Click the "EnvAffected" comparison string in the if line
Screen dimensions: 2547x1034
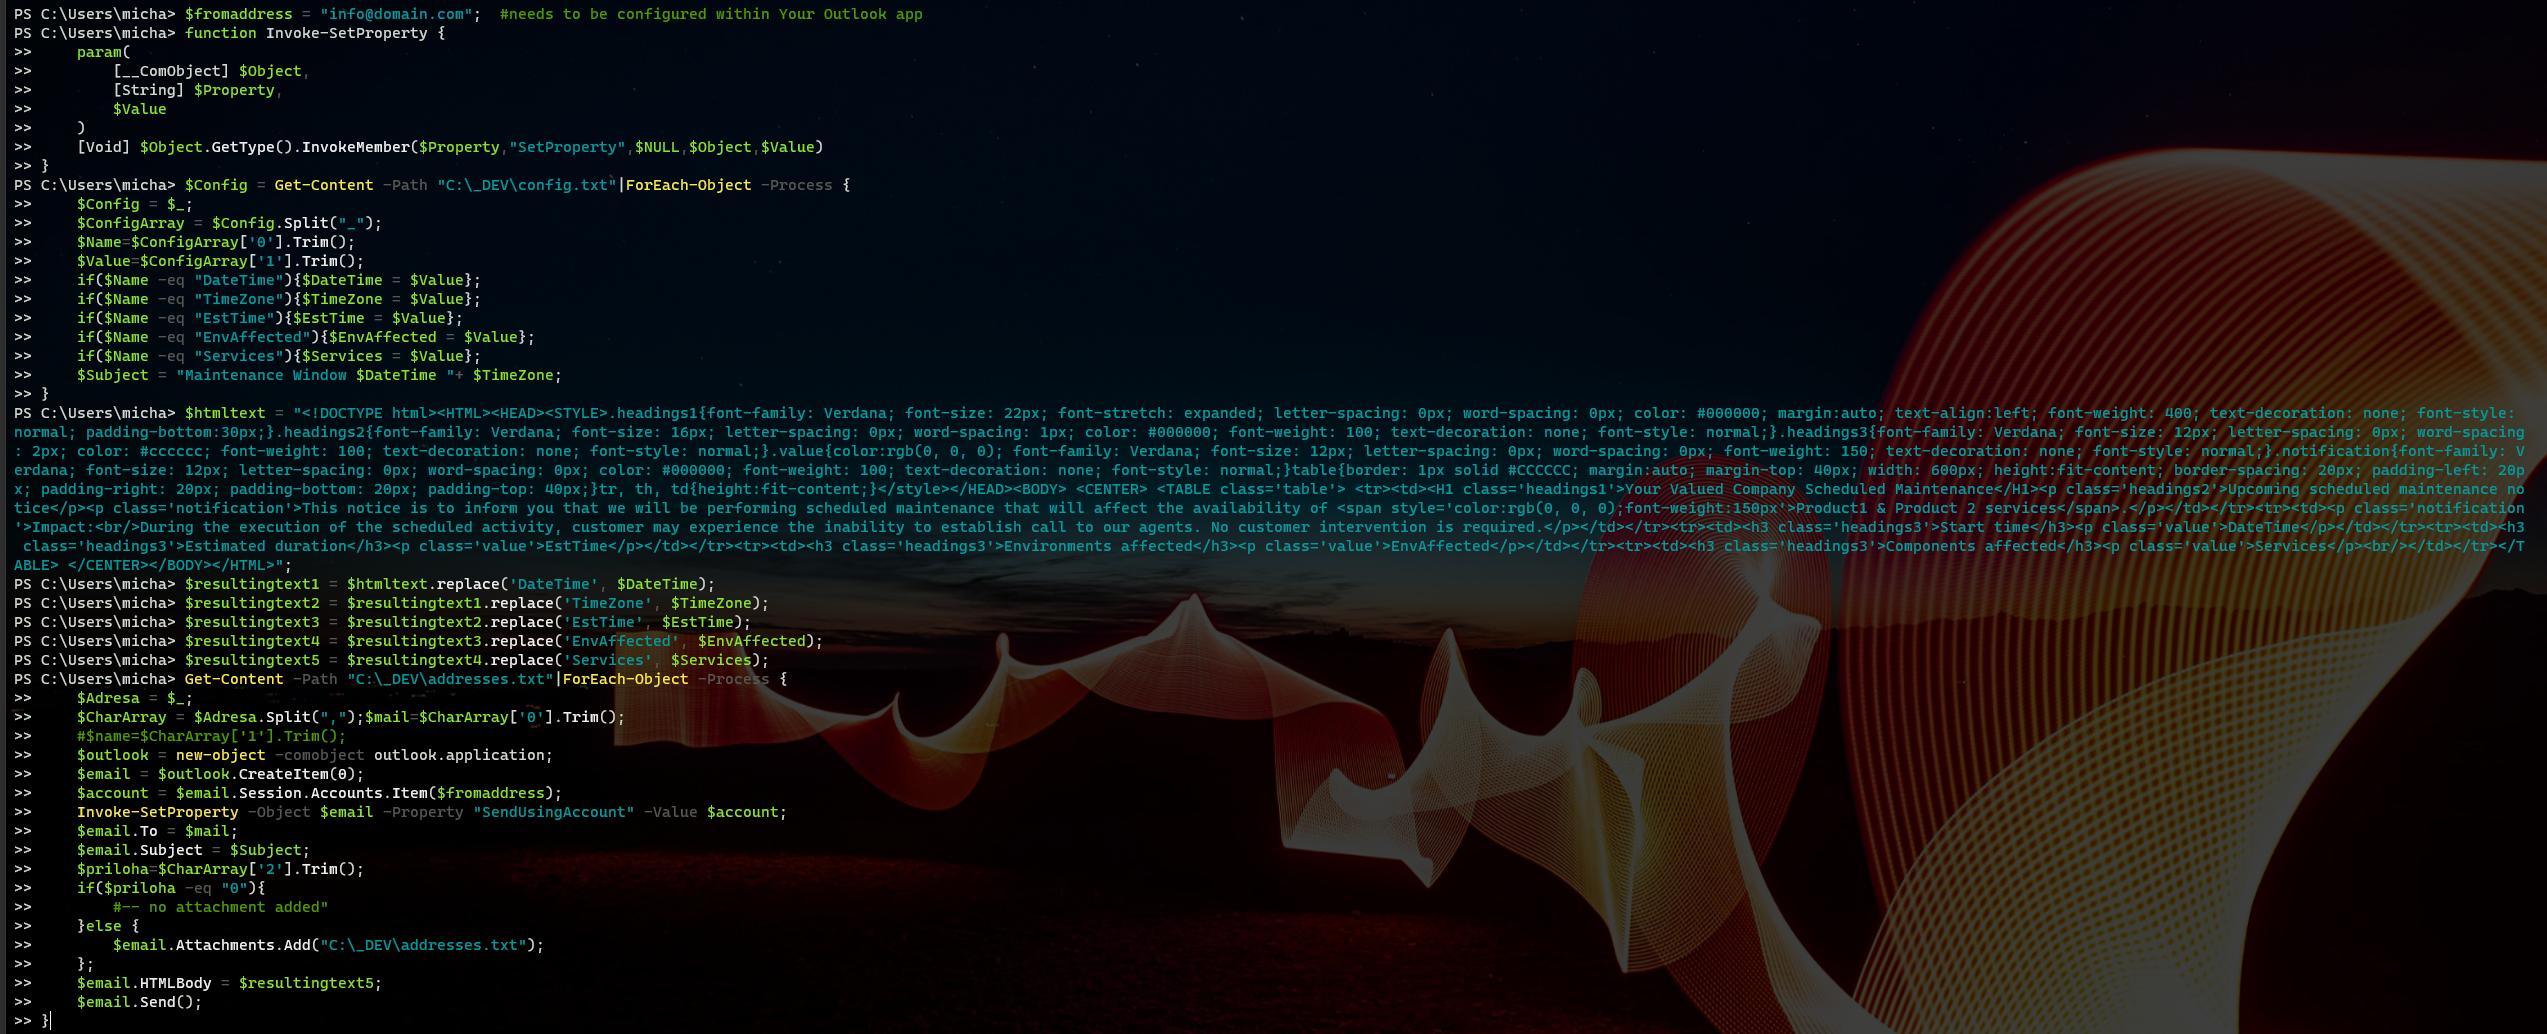pos(252,337)
